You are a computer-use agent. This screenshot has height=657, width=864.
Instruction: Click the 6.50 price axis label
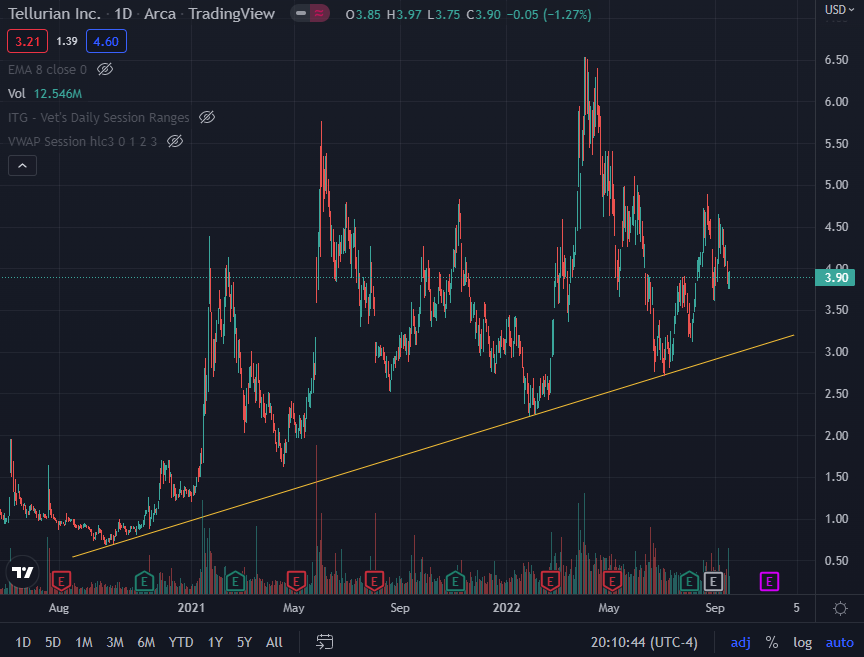click(x=836, y=60)
